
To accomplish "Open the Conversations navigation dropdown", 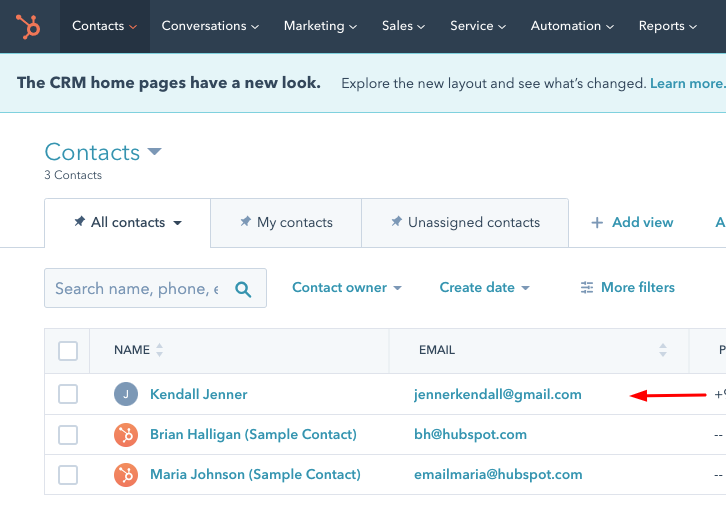I will 210,26.
